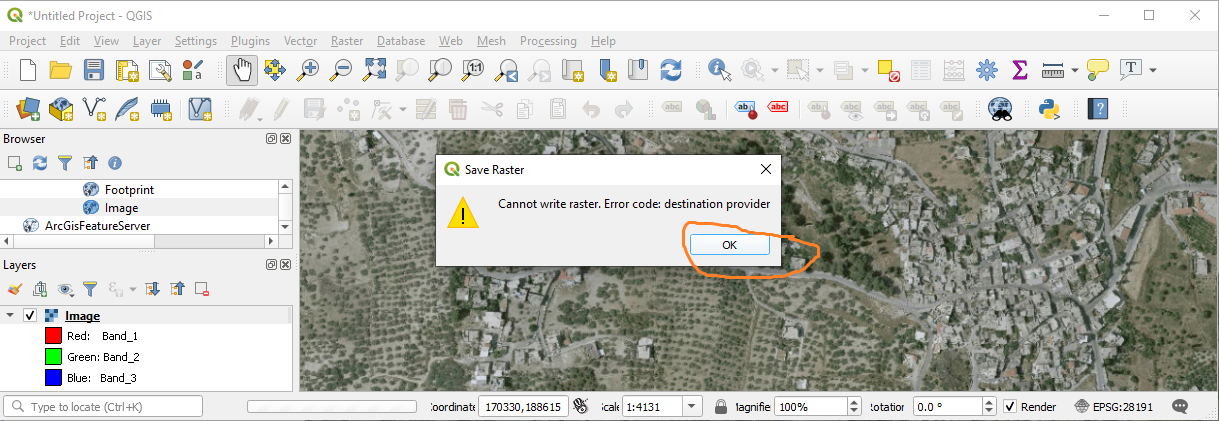Open Help Contents book icon
Screen dimensions: 1219x421
point(1098,108)
